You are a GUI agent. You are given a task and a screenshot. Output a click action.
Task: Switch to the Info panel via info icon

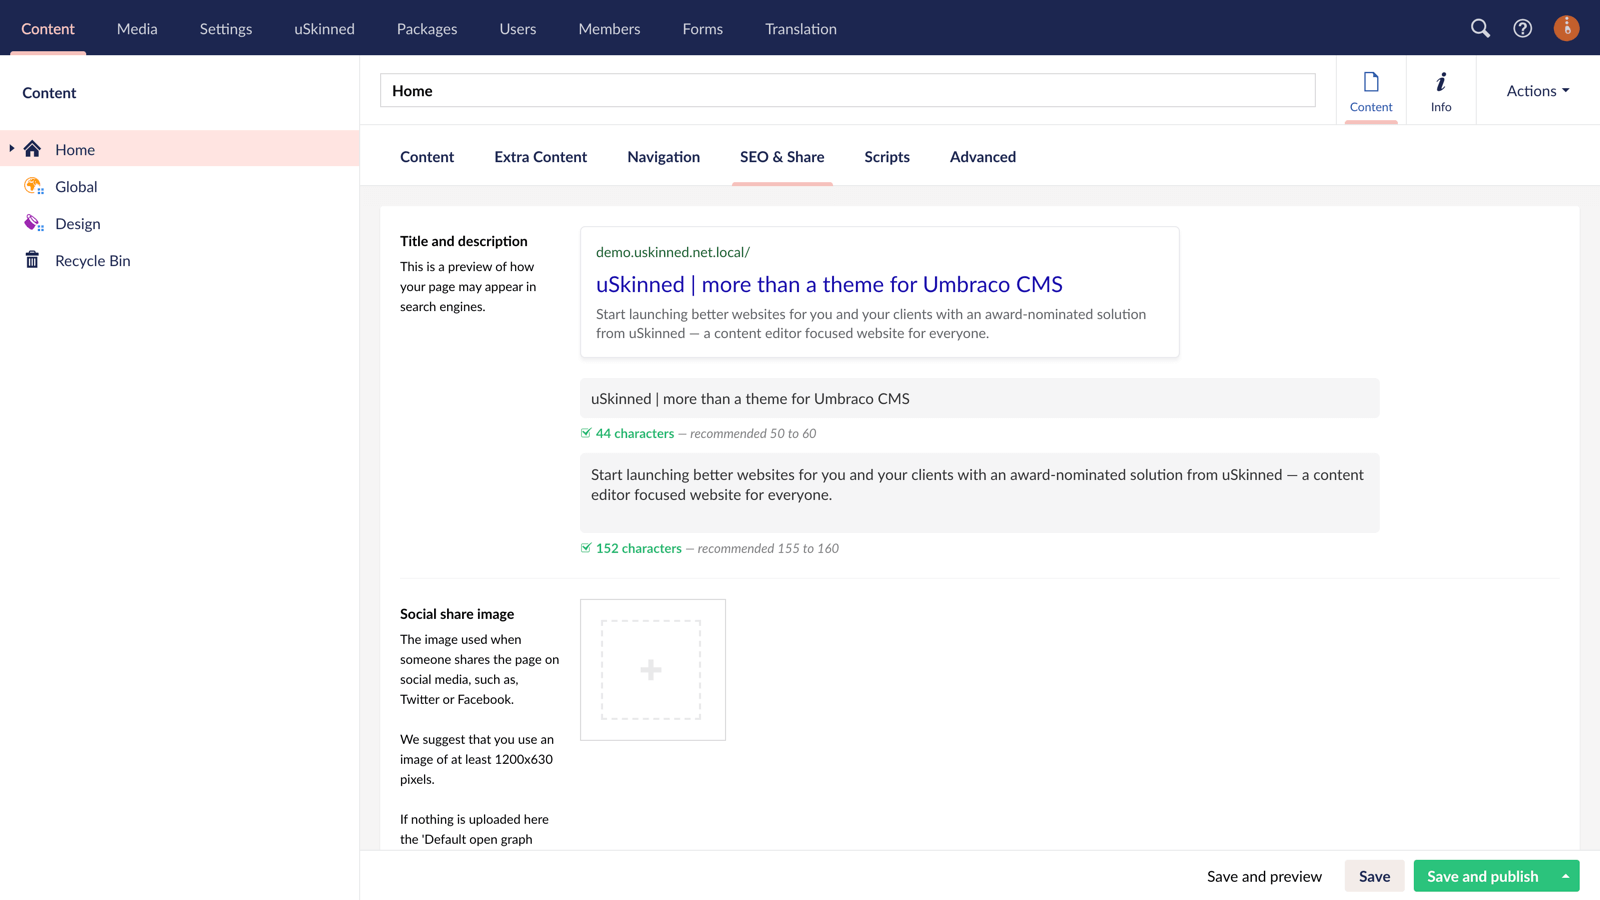tap(1440, 90)
